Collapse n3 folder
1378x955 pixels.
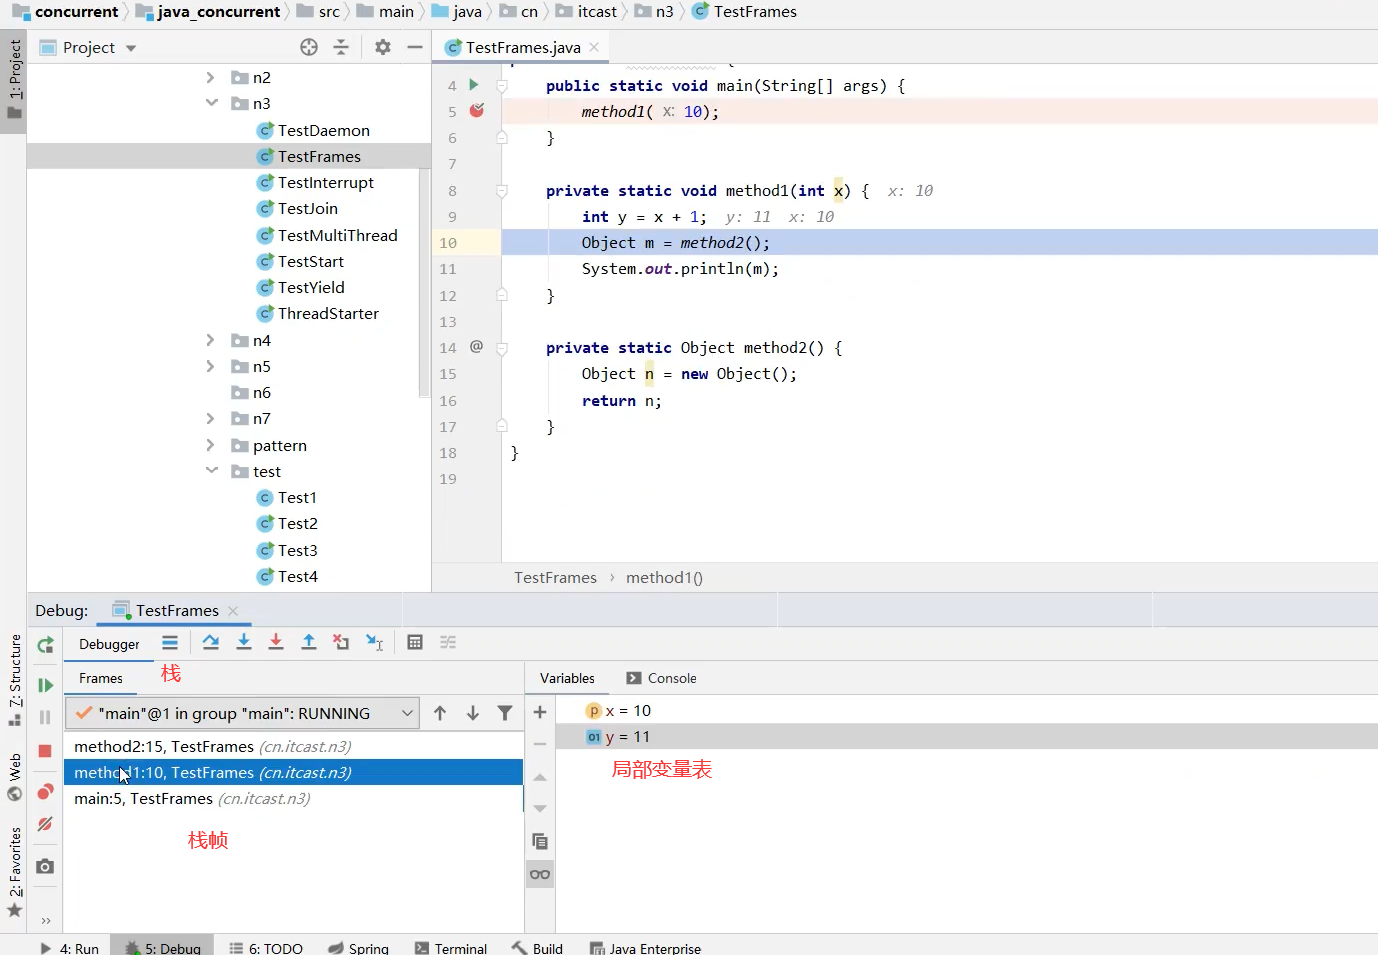(x=211, y=103)
